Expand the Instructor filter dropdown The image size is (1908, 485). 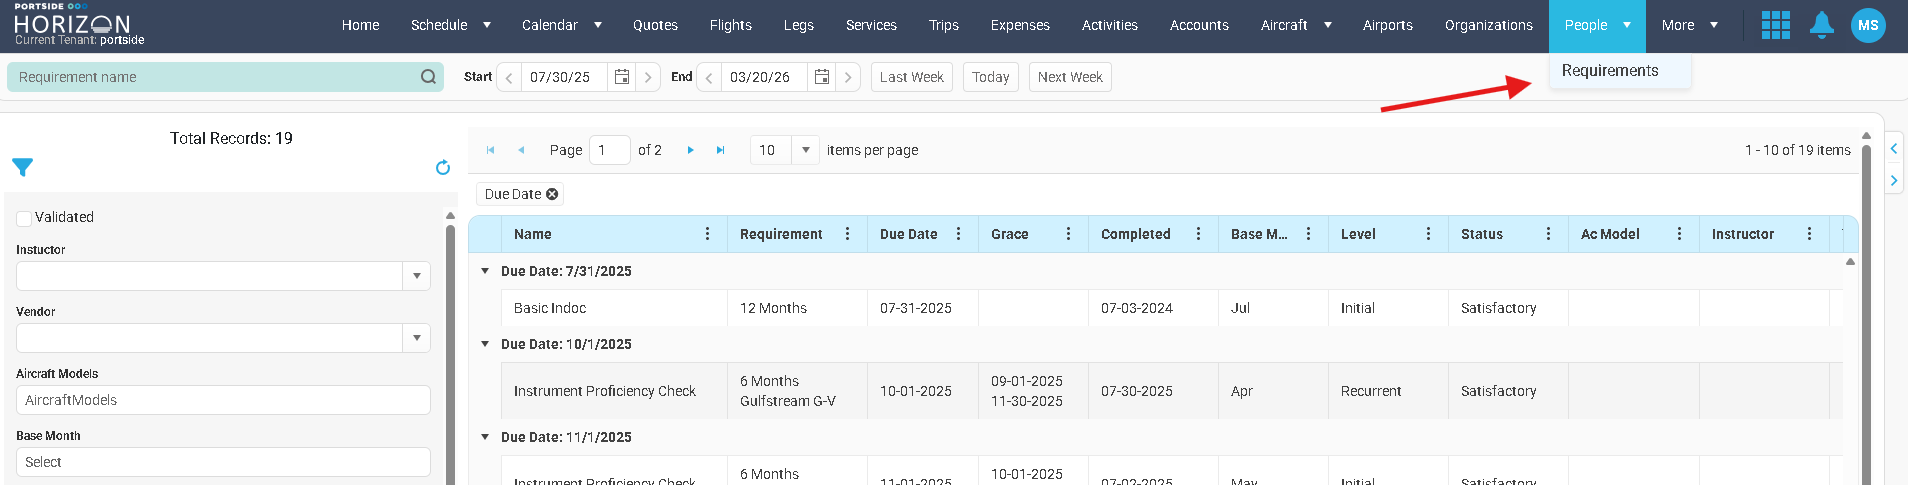(416, 276)
